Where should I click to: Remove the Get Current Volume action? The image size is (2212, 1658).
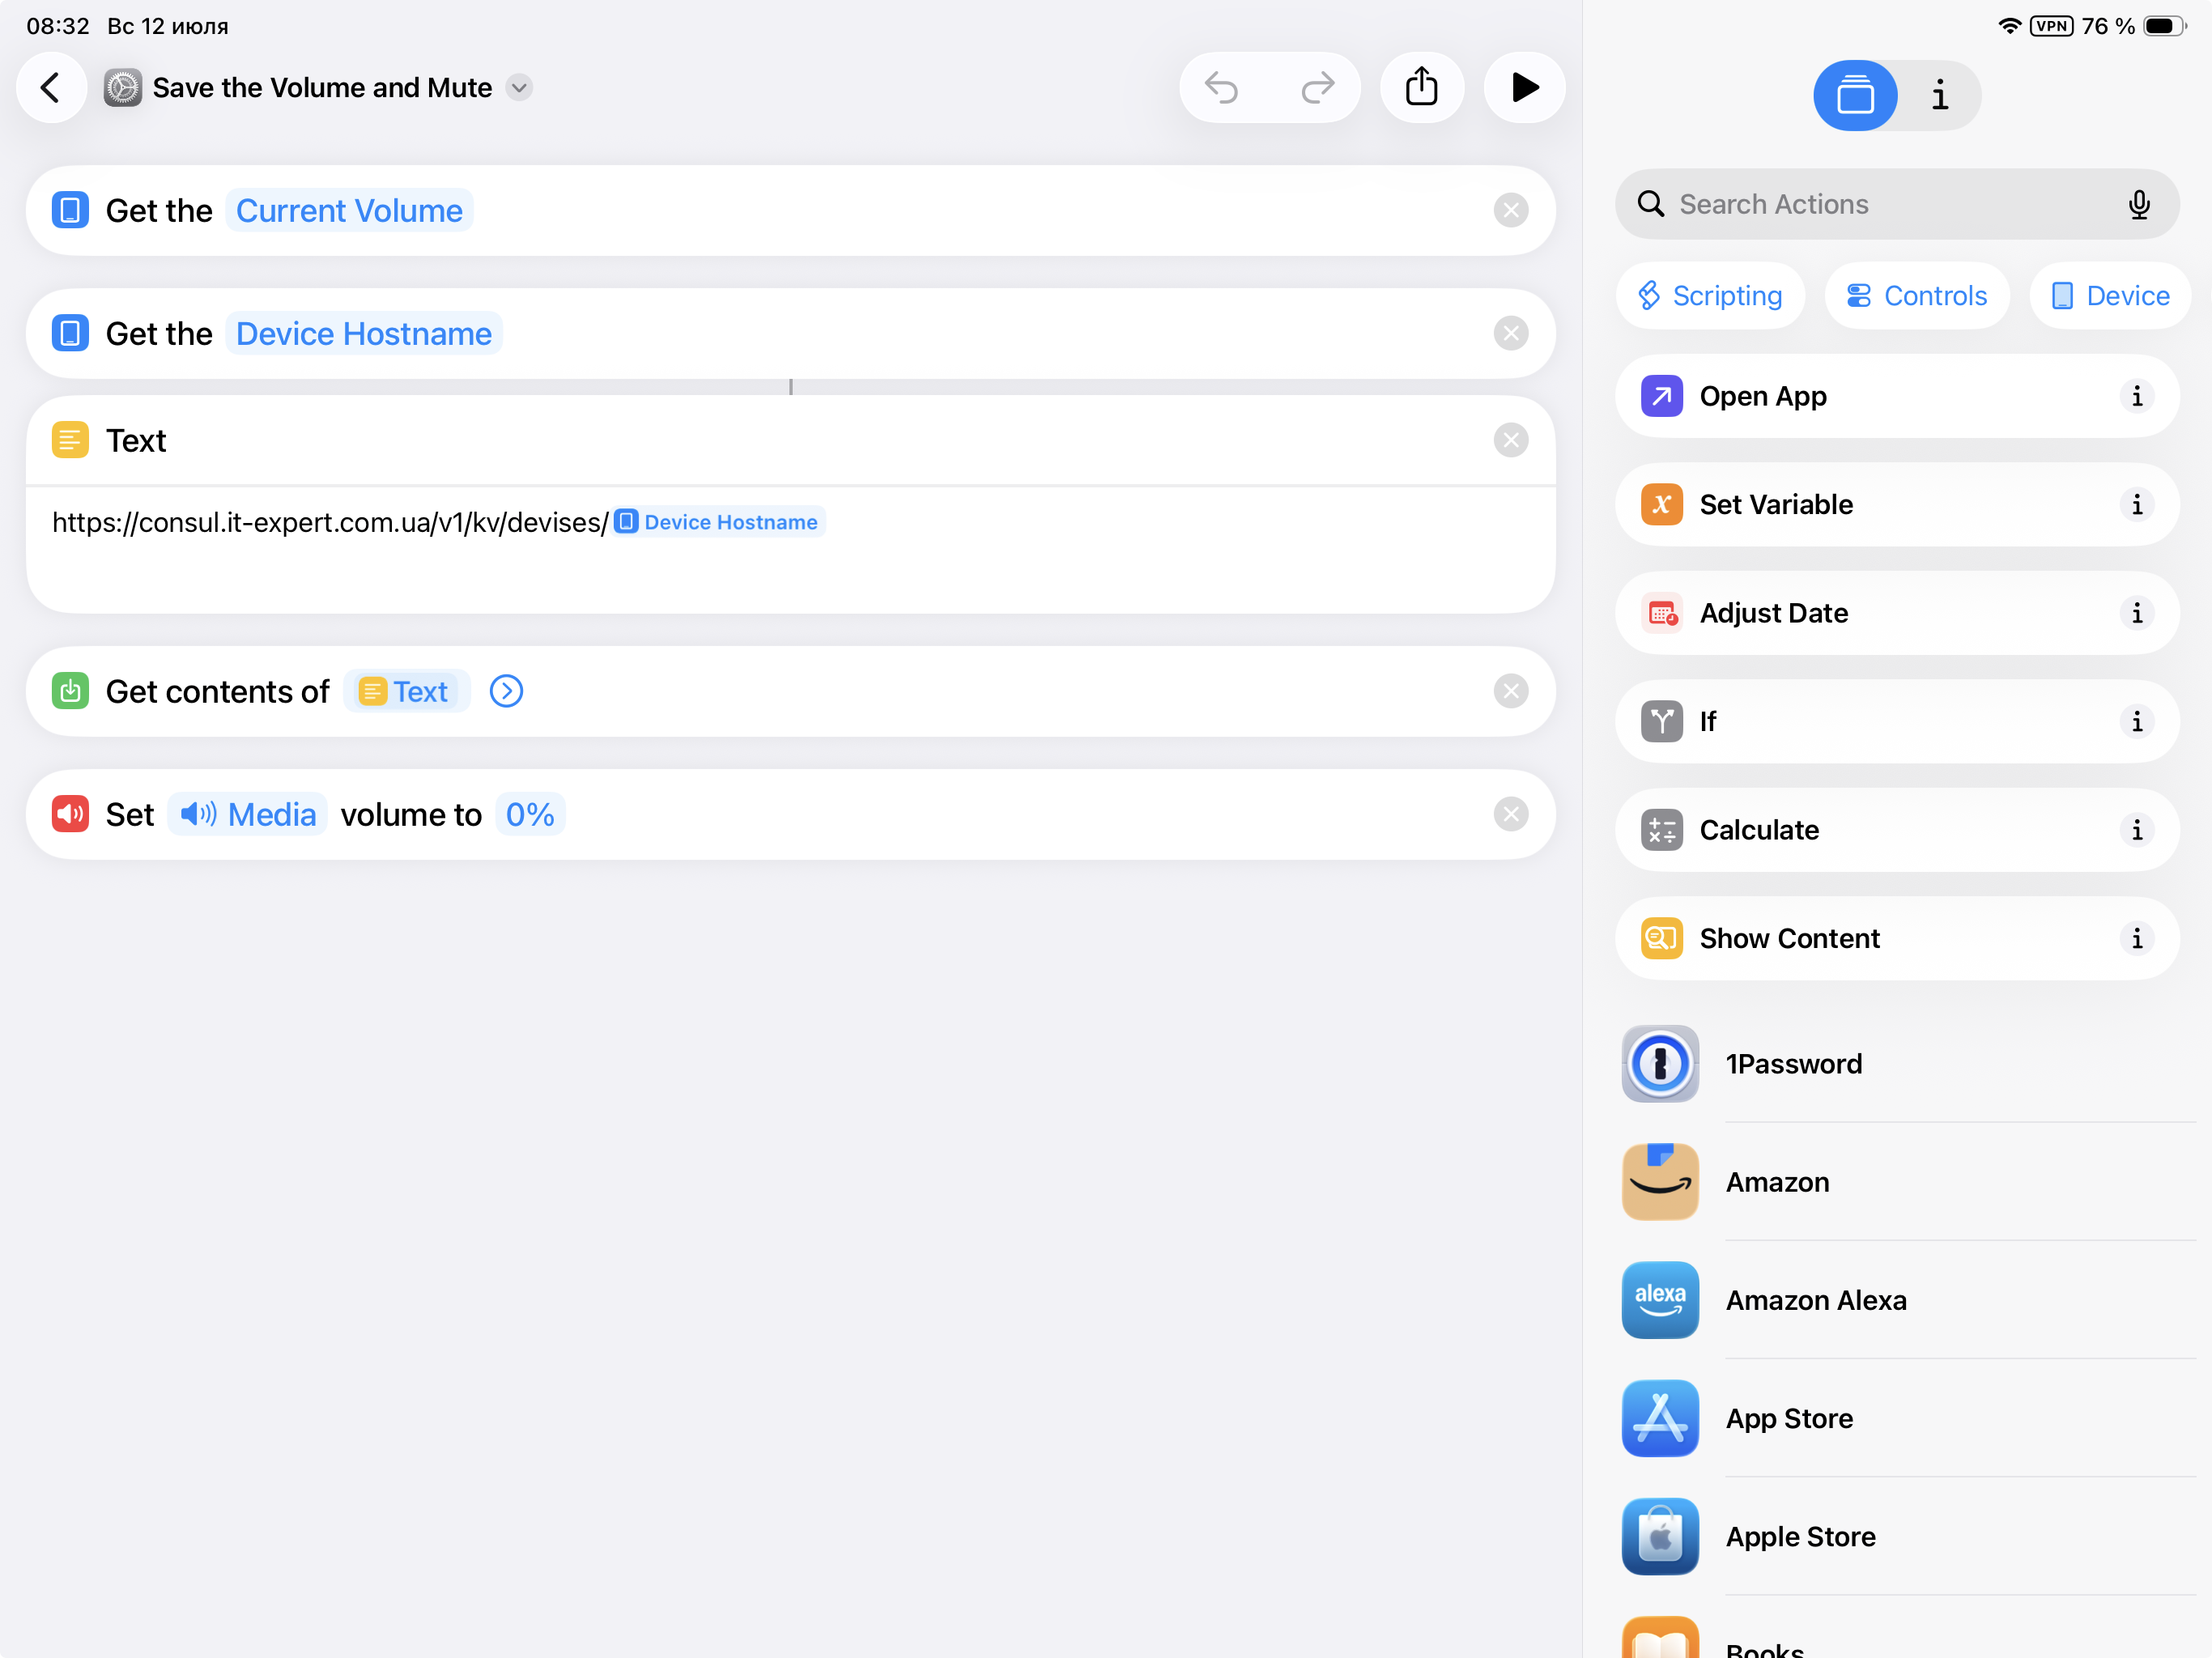coord(1510,211)
